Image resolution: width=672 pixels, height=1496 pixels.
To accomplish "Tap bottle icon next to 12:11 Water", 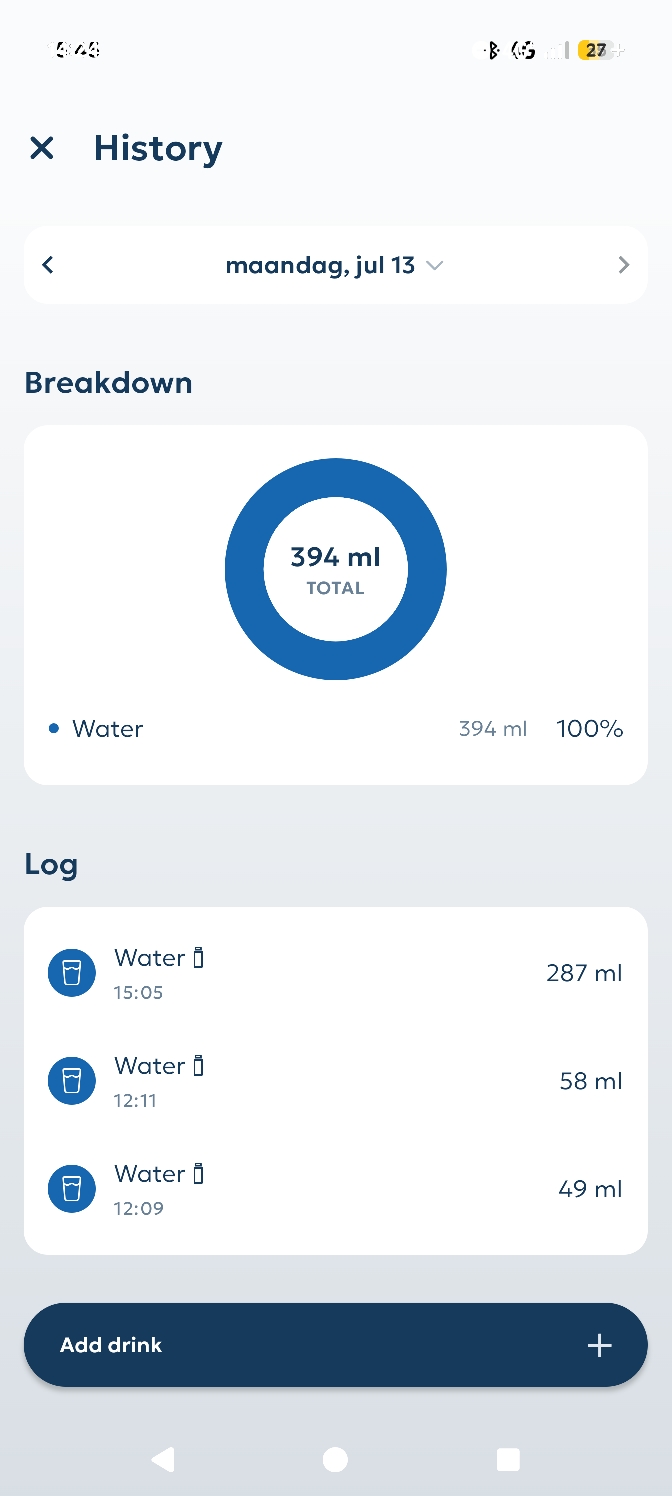I will pos(198,1066).
